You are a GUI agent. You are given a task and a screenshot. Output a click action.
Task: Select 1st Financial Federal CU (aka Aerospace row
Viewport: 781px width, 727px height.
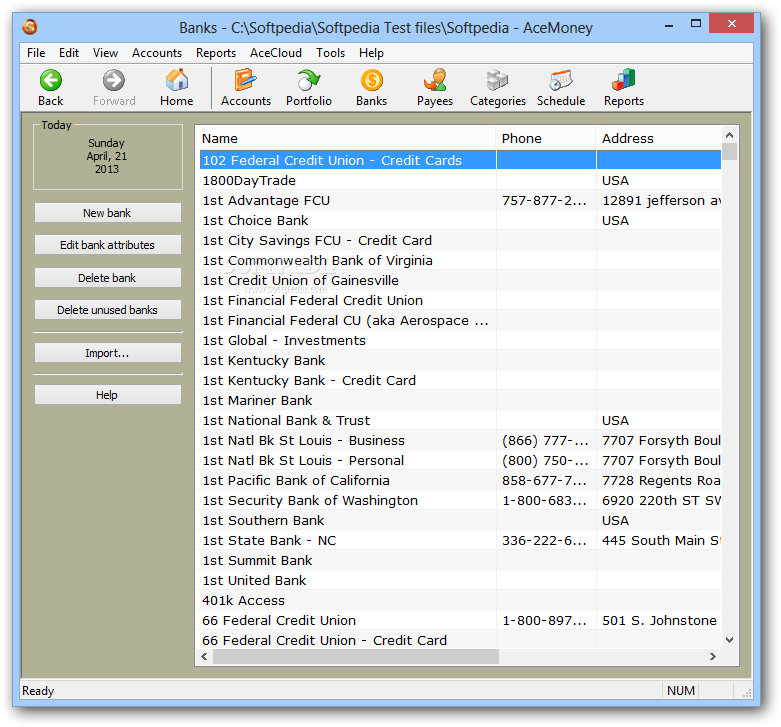coord(459,320)
